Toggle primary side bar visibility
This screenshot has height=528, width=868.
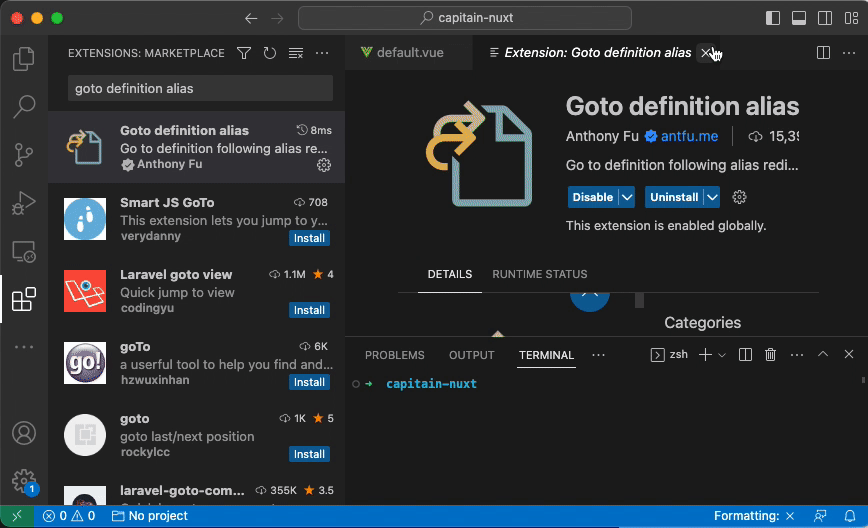coord(773,18)
